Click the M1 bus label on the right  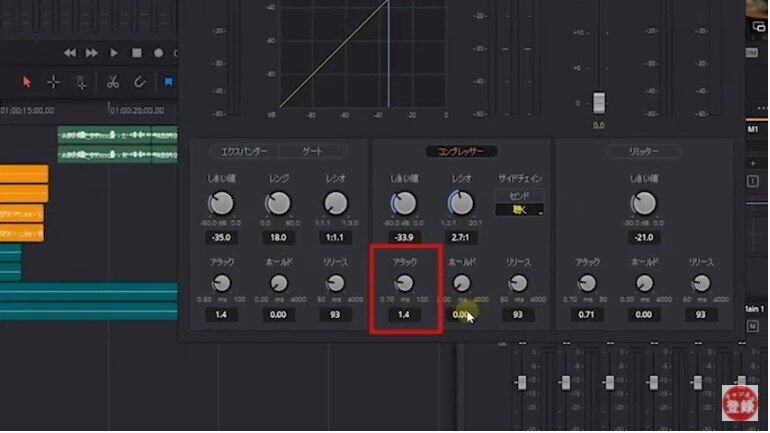(753, 129)
